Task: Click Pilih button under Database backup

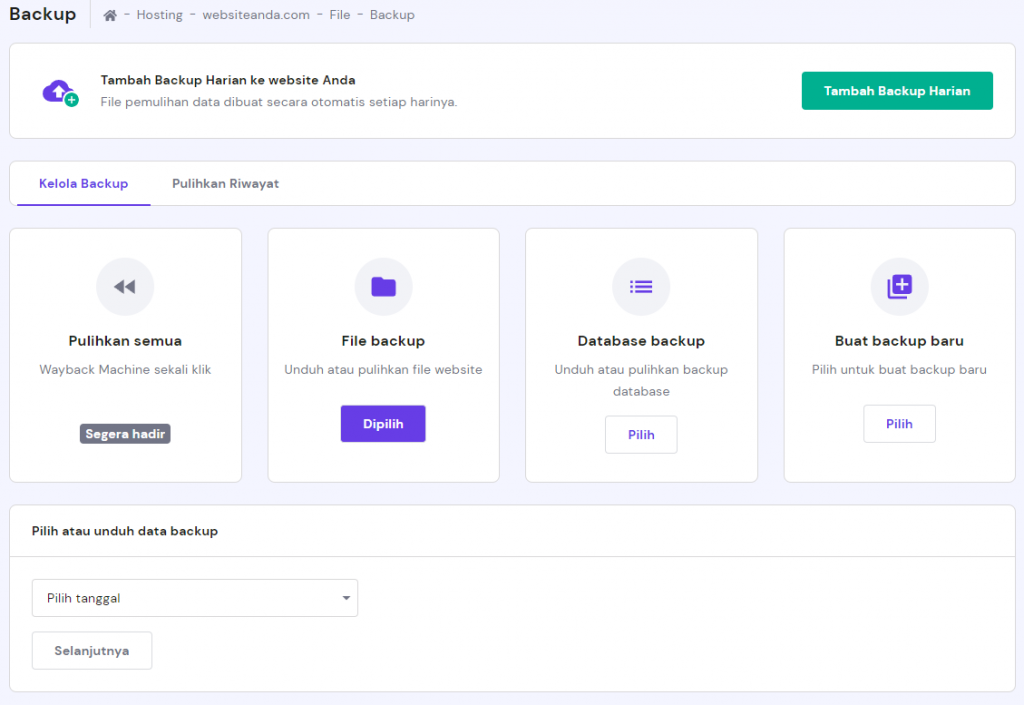Action: tap(641, 435)
